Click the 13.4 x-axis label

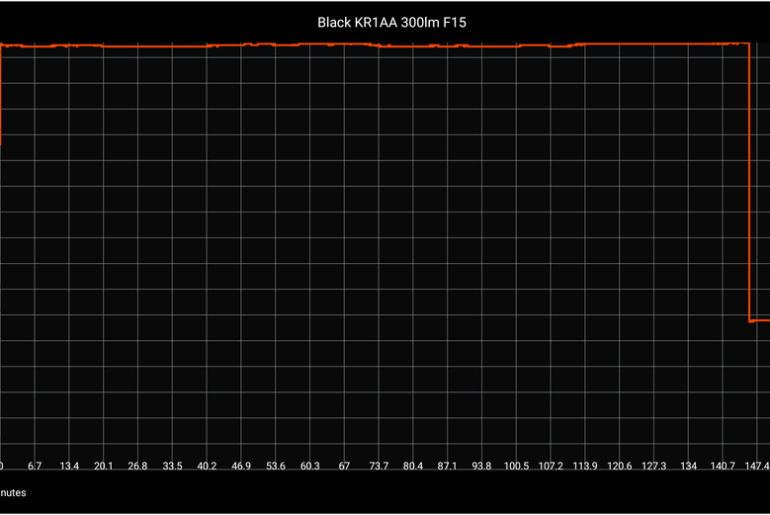point(69,466)
